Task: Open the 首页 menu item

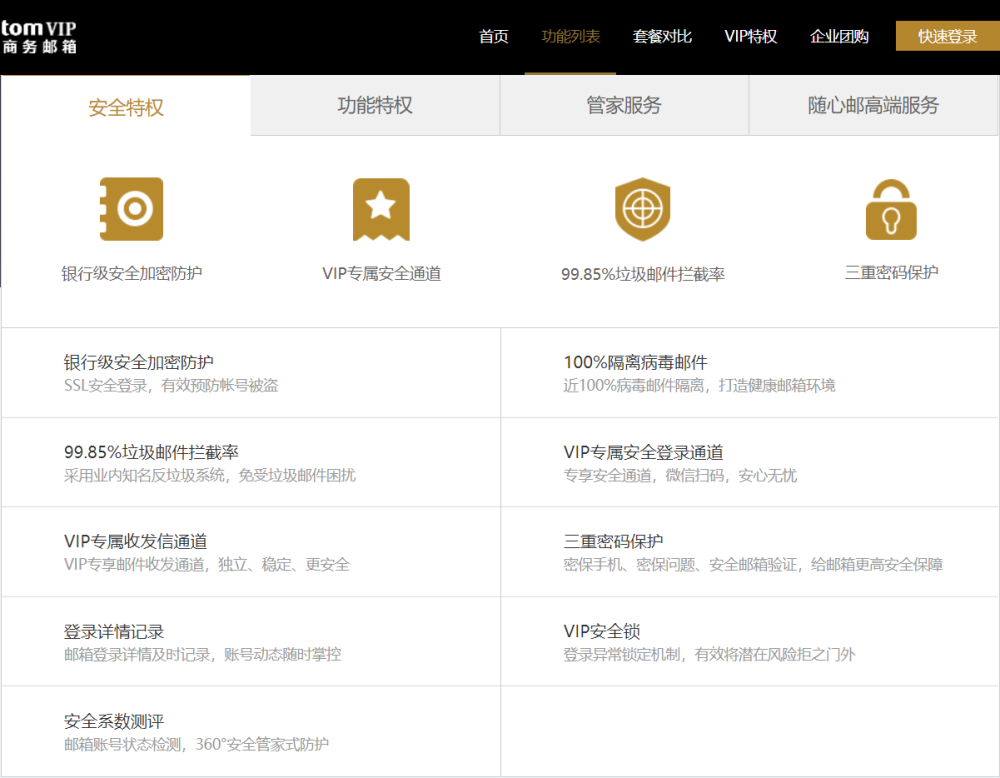Action: (x=492, y=35)
